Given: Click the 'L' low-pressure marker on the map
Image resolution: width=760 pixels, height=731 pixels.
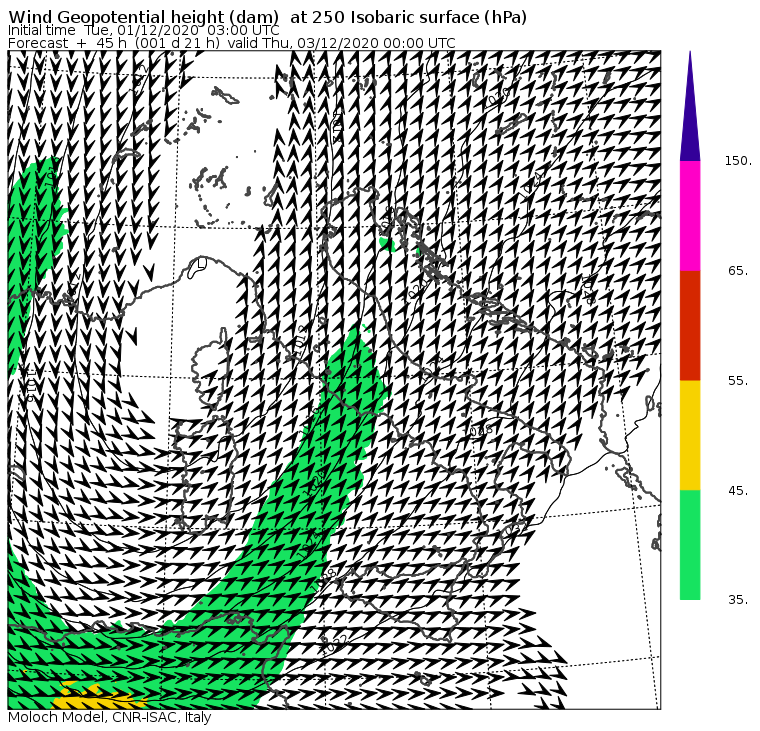Looking at the screenshot, I should tap(202, 264).
